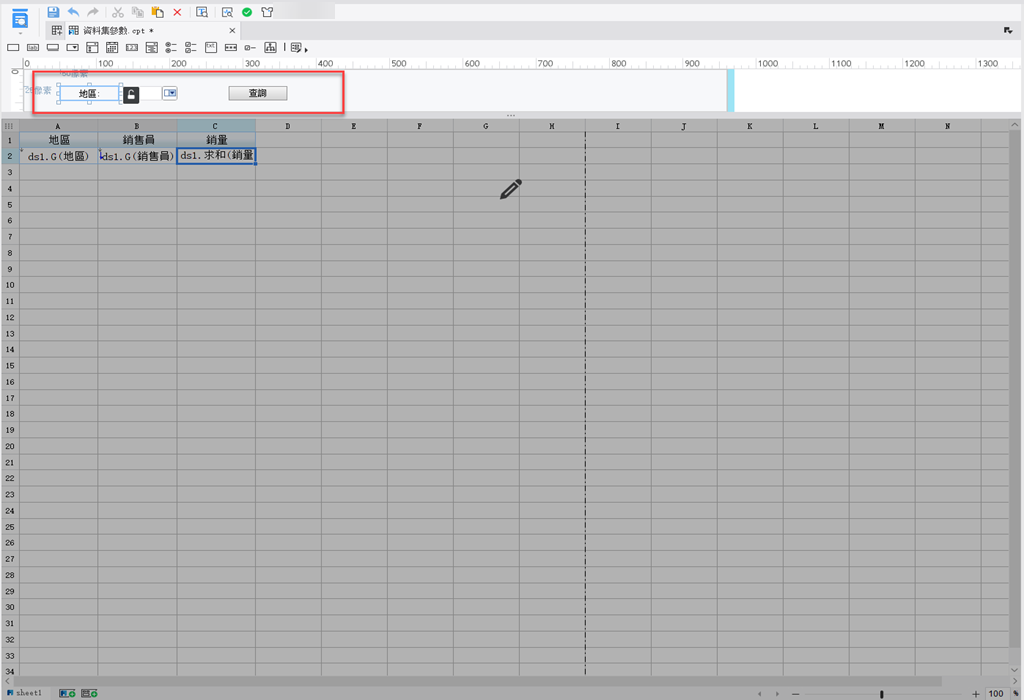This screenshot has height=700, width=1024.
Task: Click the 查詢 button
Action: pyautogui.click(x=258, y=93)
